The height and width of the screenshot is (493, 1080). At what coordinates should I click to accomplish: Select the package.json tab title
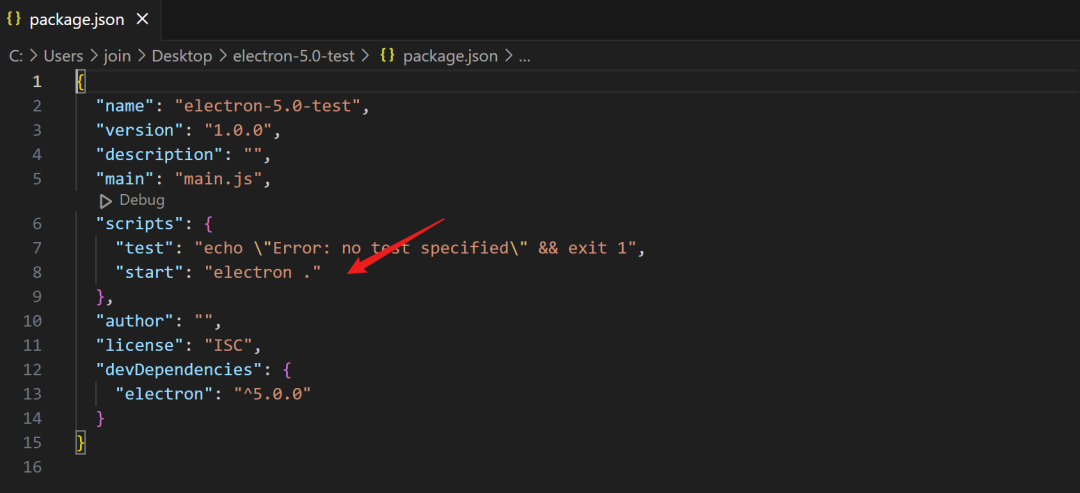click(76, 19)
